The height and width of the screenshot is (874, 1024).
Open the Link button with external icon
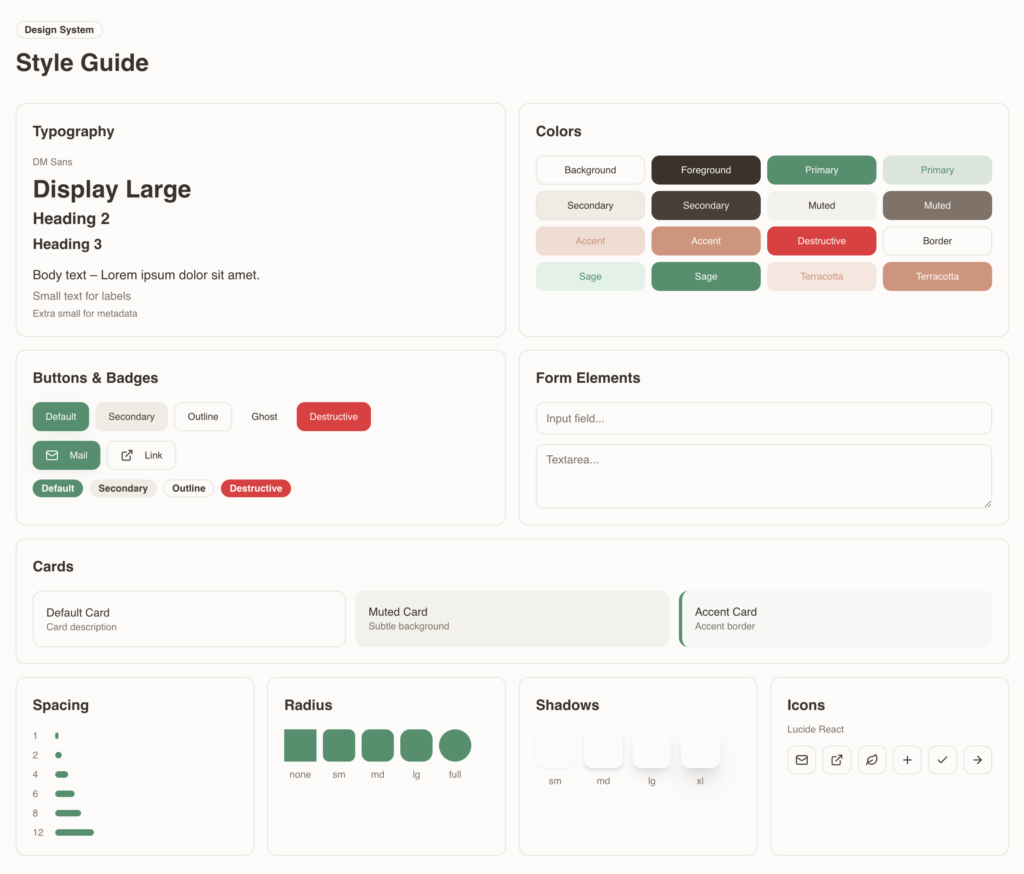(x=141, y=455)
